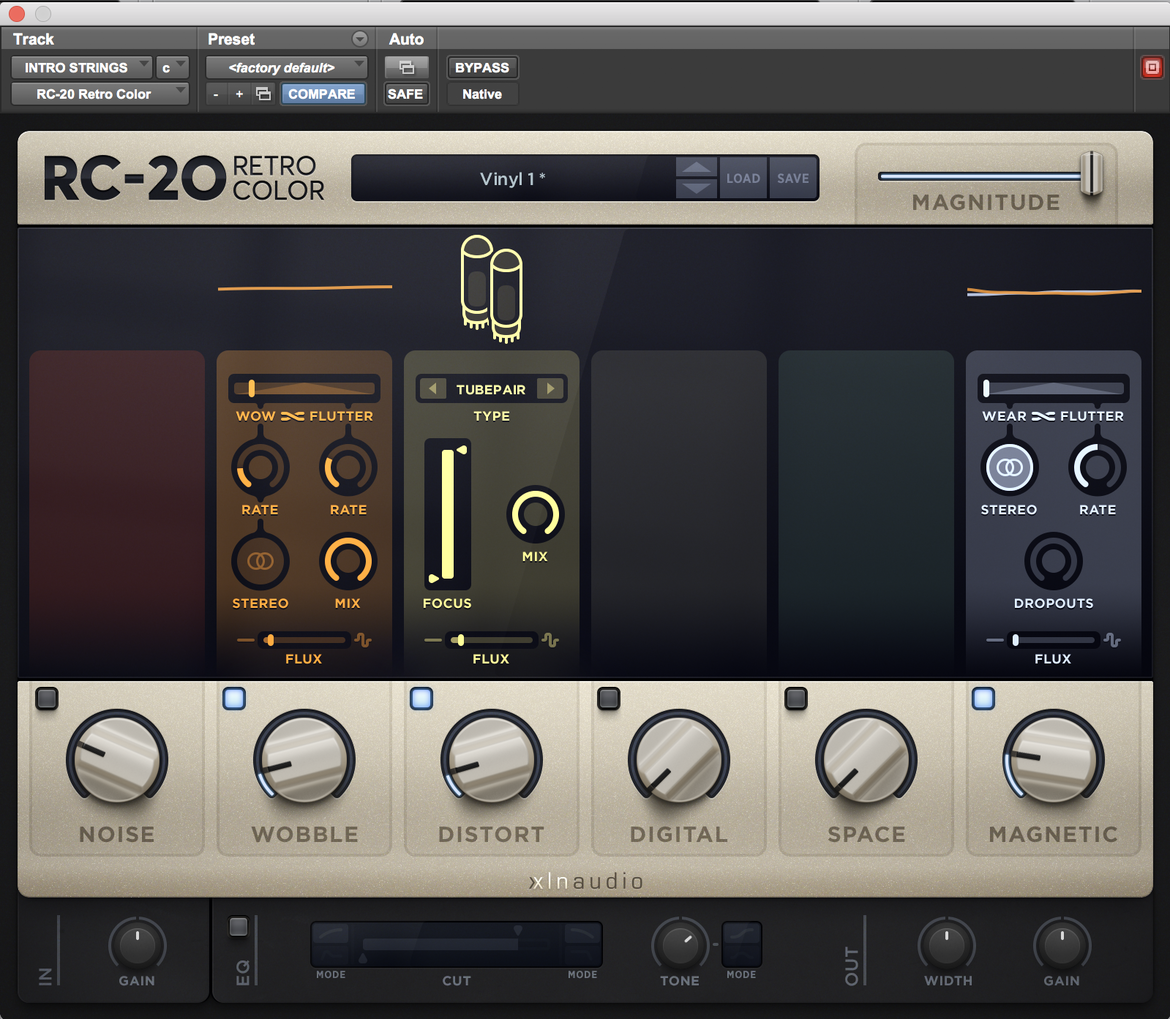1170x1019 pixels.
Task: Click the COMPARE button
Action: [x=322, y=94]
